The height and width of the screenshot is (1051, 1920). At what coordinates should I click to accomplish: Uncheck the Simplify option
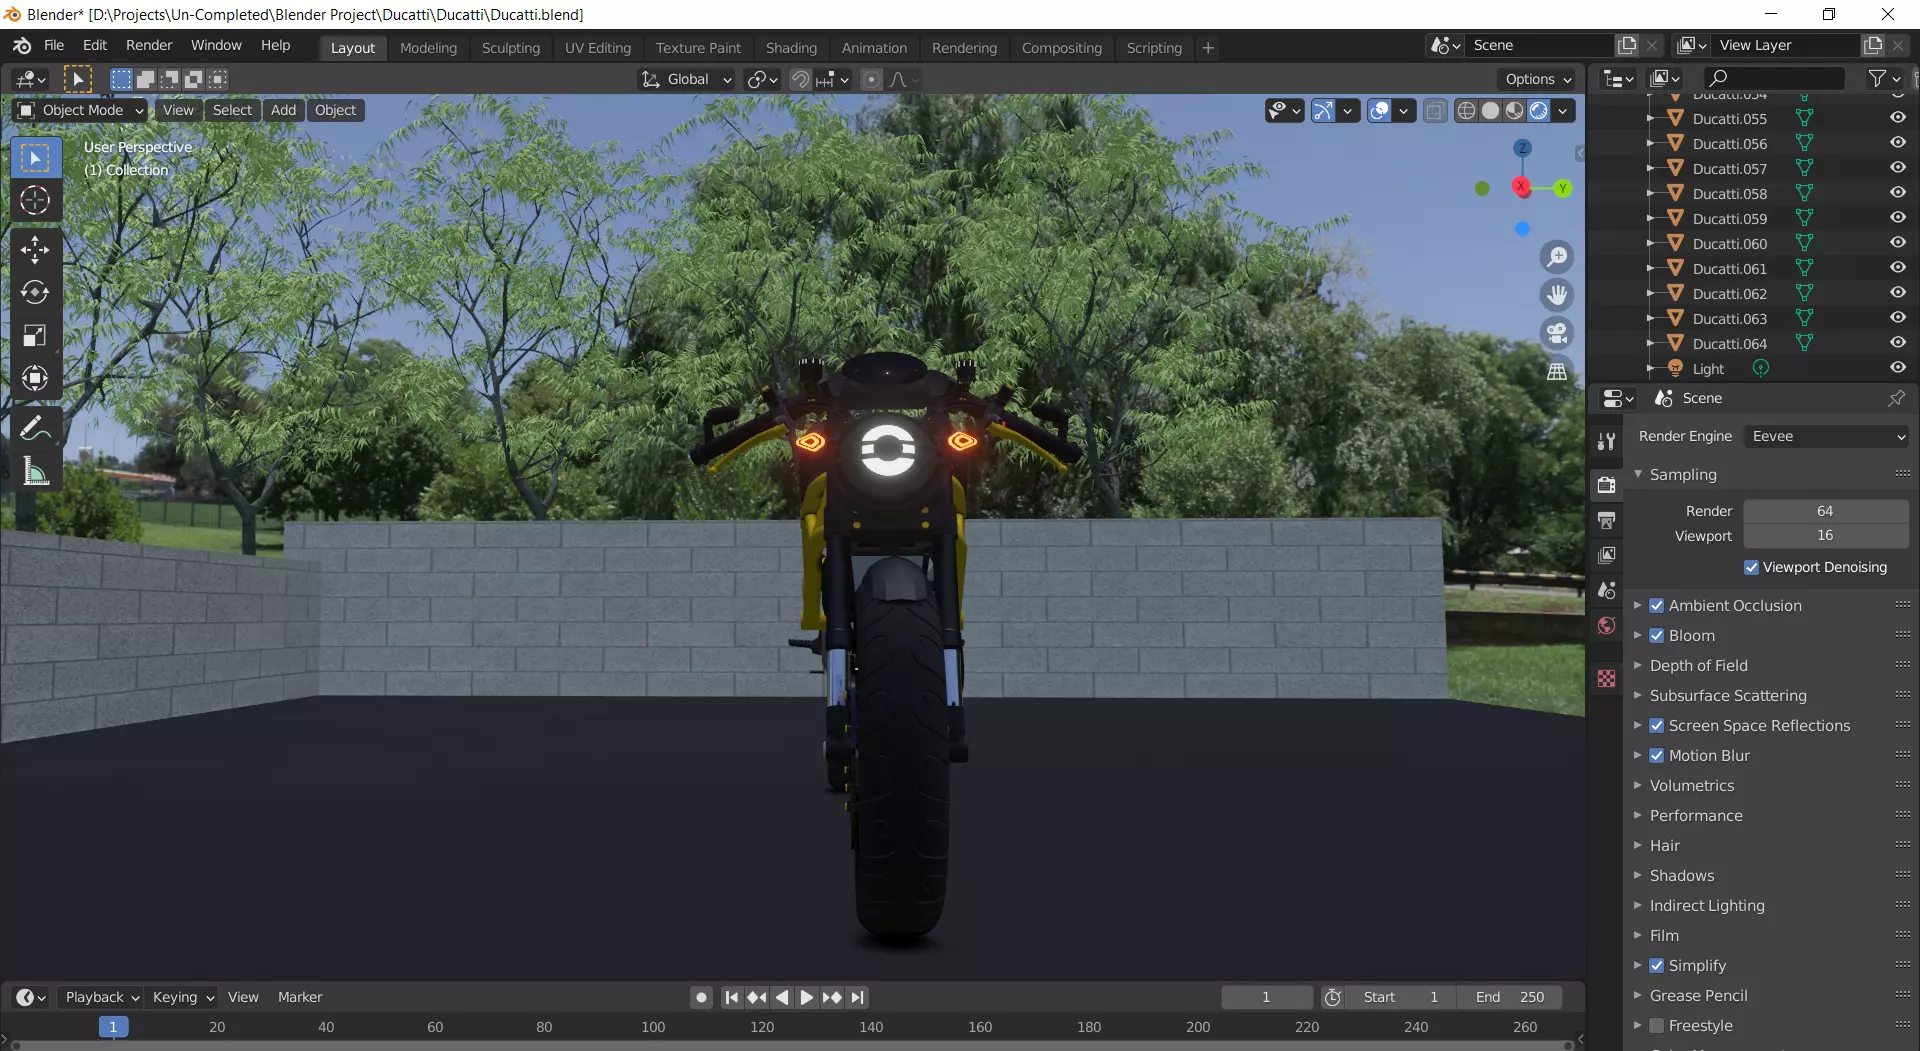coord(1656,965)
